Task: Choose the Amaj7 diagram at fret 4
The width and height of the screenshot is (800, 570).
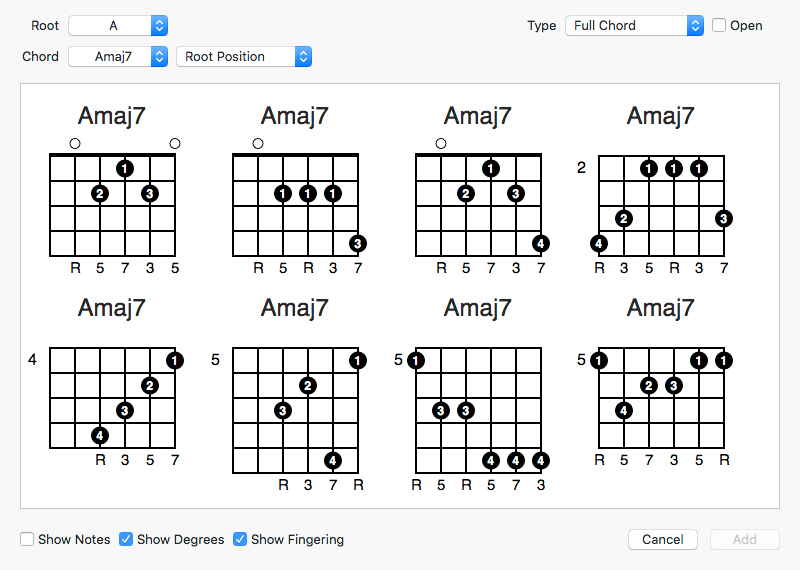Action: pyautogui.click(x=112, y=398)
